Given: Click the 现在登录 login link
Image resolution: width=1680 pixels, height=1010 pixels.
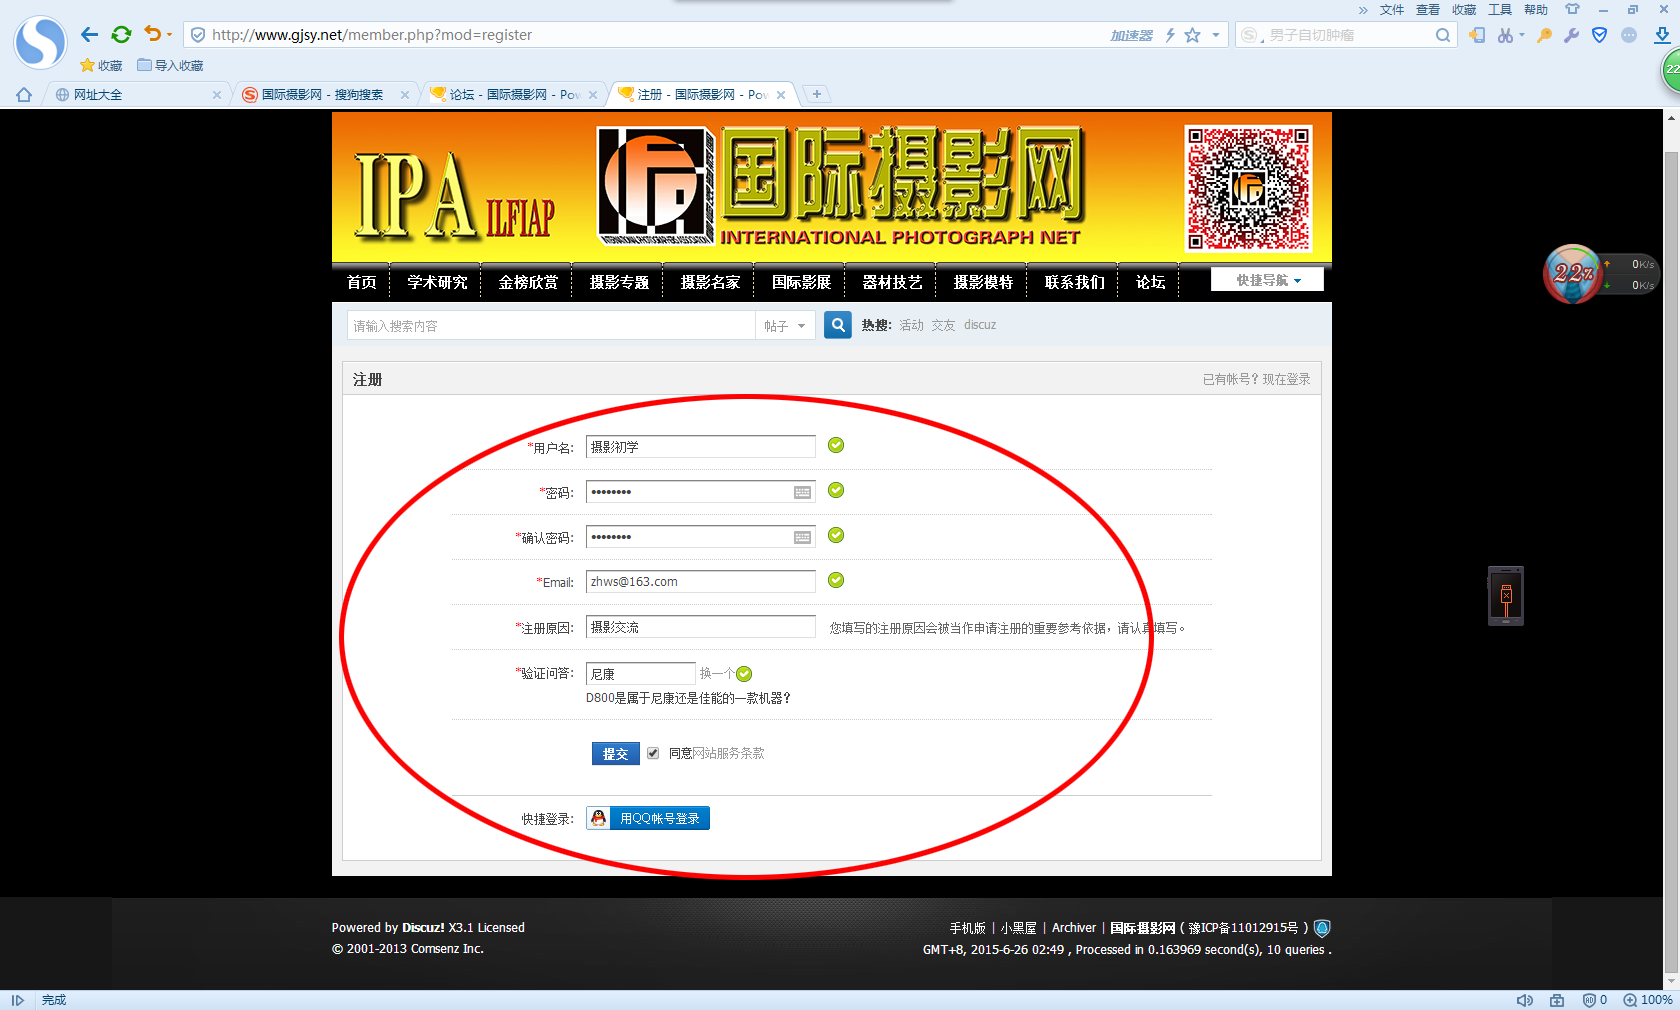Looking at the screenshot, I should tap(1287, 379).
